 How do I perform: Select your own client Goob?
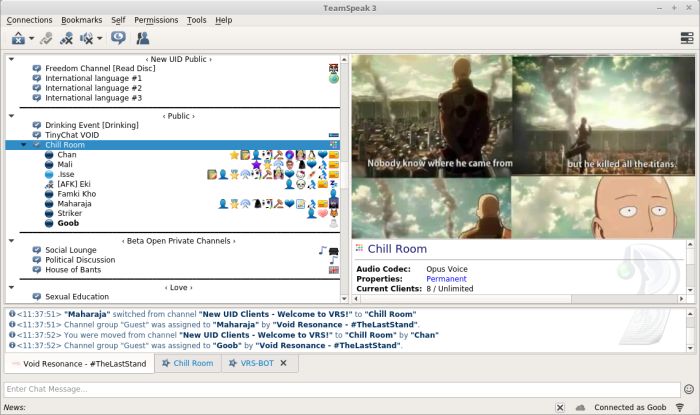point(68,223)
